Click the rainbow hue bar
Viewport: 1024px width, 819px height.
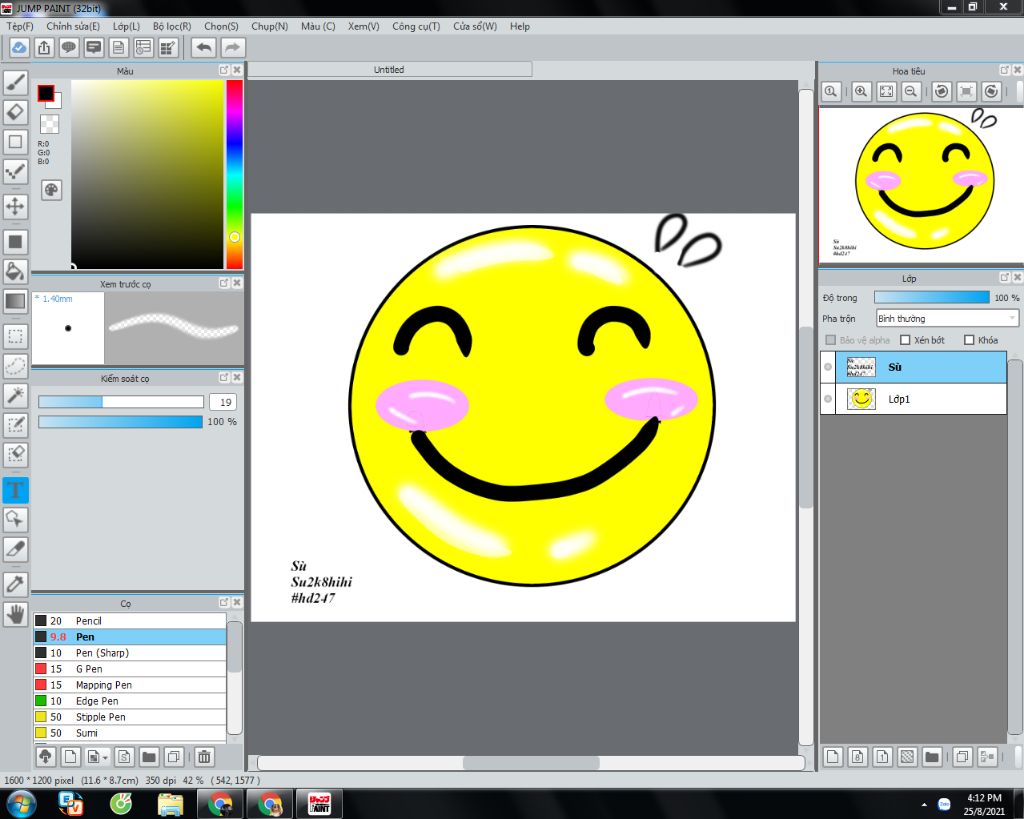[x=234, y=174]
